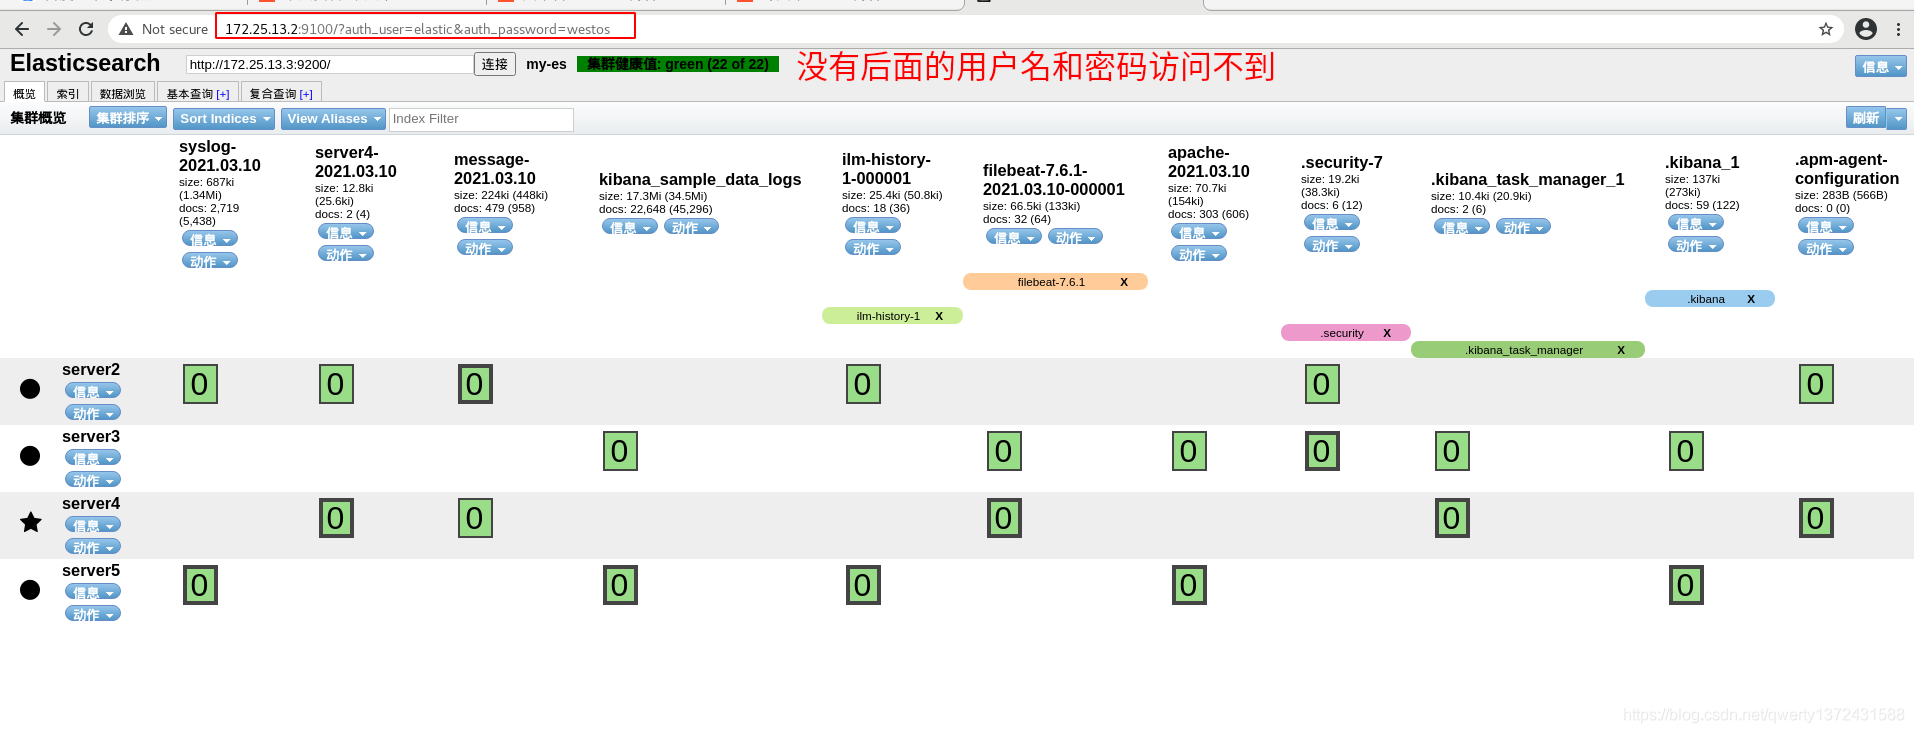Click server4 master star icon

pyautogui.click(x=31, y=522)
